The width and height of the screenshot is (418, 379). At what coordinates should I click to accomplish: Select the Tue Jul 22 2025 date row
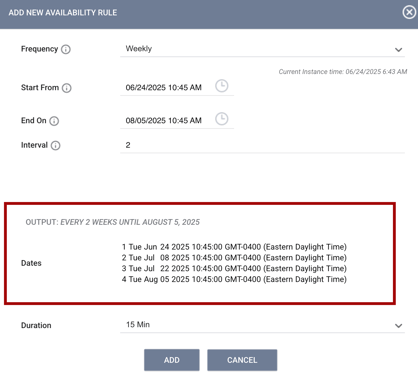(234, 268)
